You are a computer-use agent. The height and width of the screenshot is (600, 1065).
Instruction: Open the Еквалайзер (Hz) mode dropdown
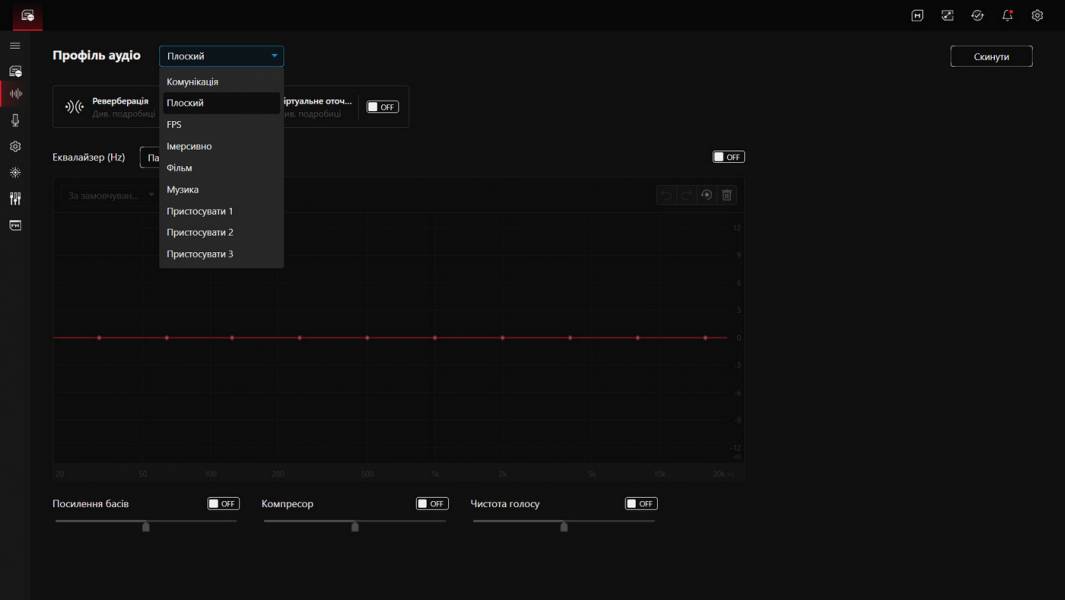pyautogui.click(x=149, y=157)
